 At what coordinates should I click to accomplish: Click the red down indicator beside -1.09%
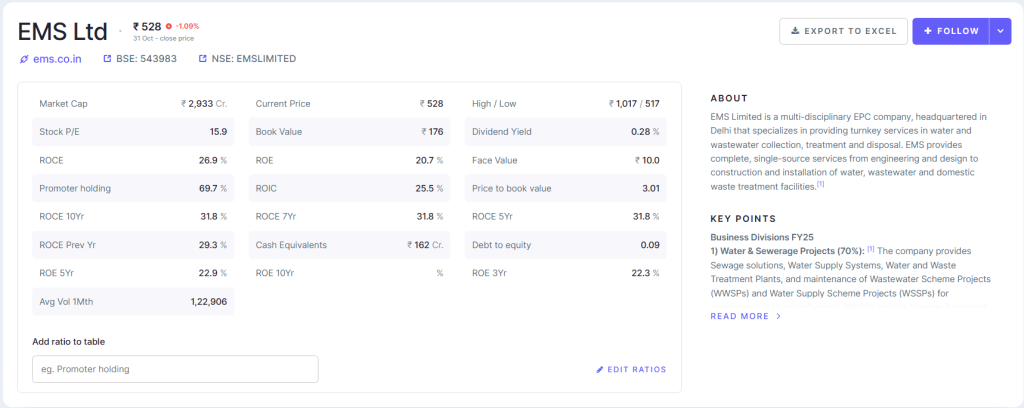(x=169, y=25)
